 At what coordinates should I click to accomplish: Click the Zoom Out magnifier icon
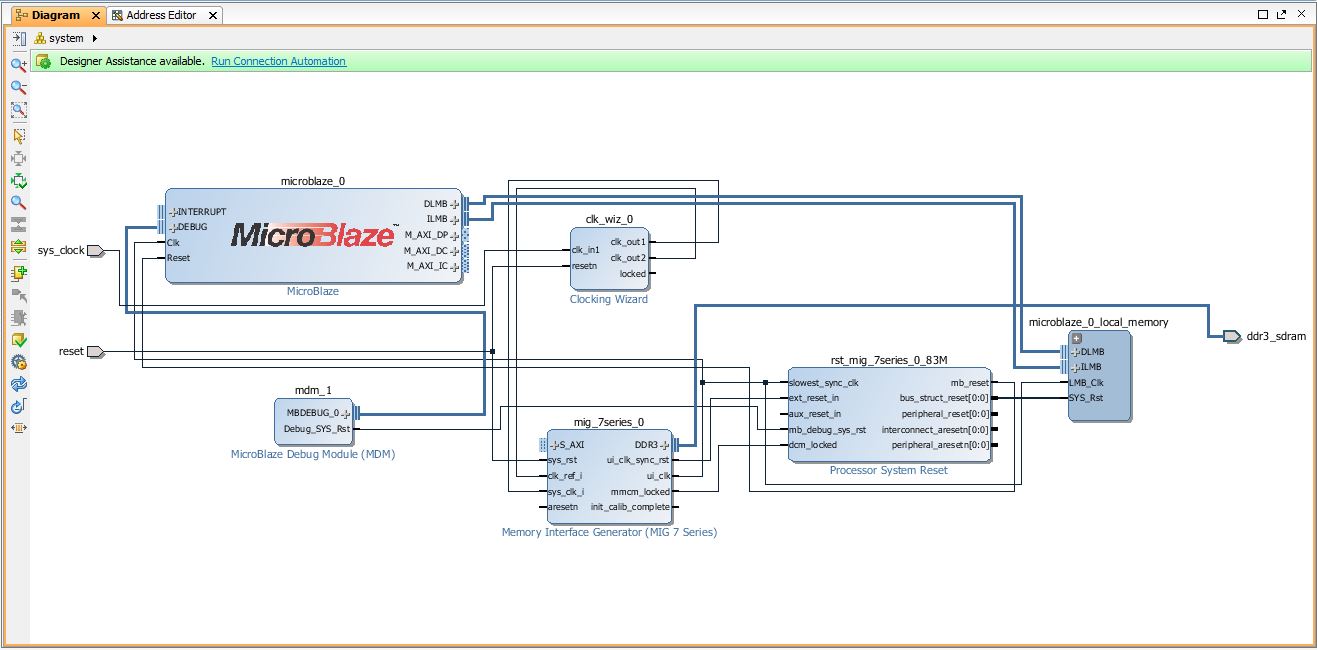19,88
